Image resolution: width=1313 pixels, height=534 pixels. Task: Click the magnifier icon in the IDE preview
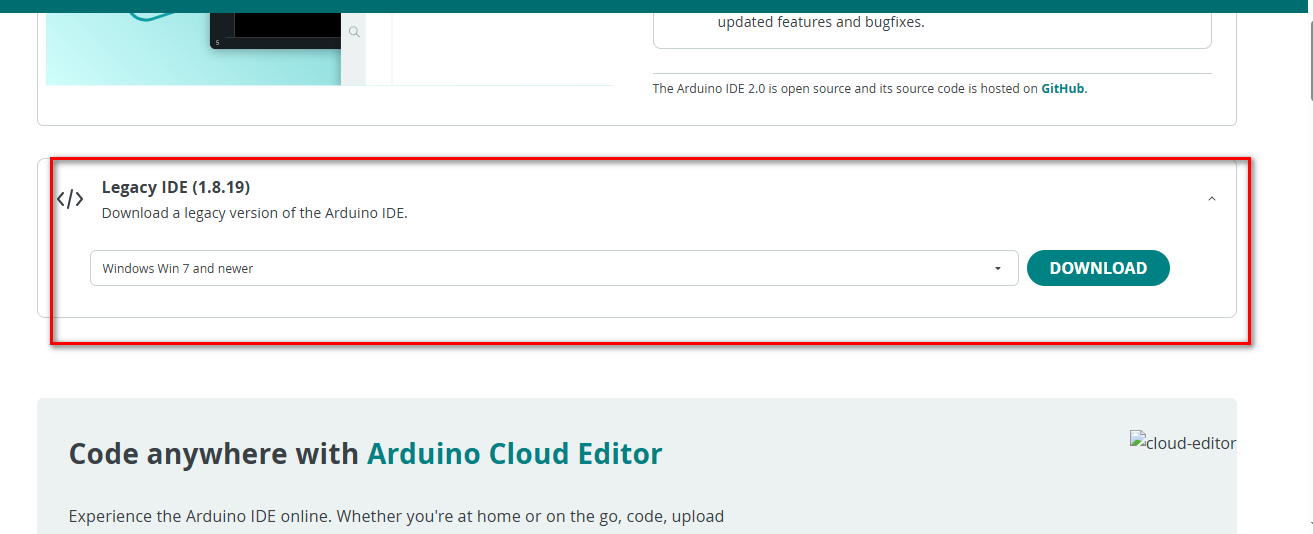(x=354, y=32)
